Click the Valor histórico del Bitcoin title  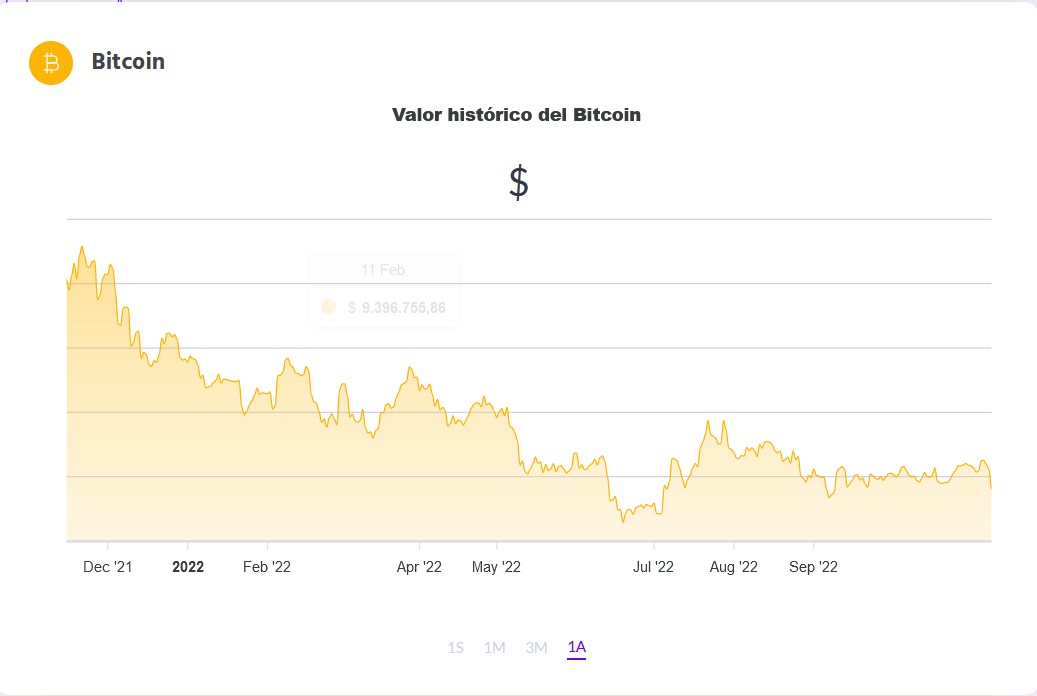click(x=517, y=115)
